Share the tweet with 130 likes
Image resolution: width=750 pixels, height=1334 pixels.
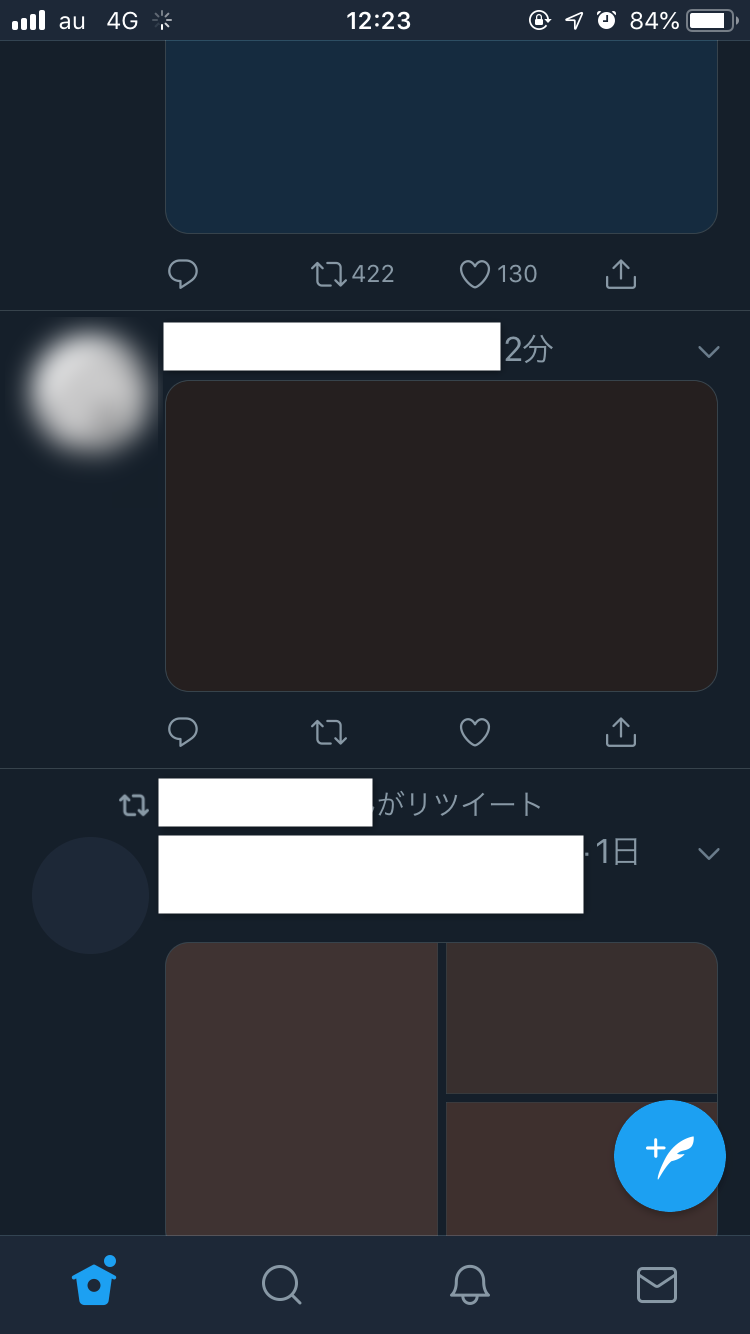point(621,274)
